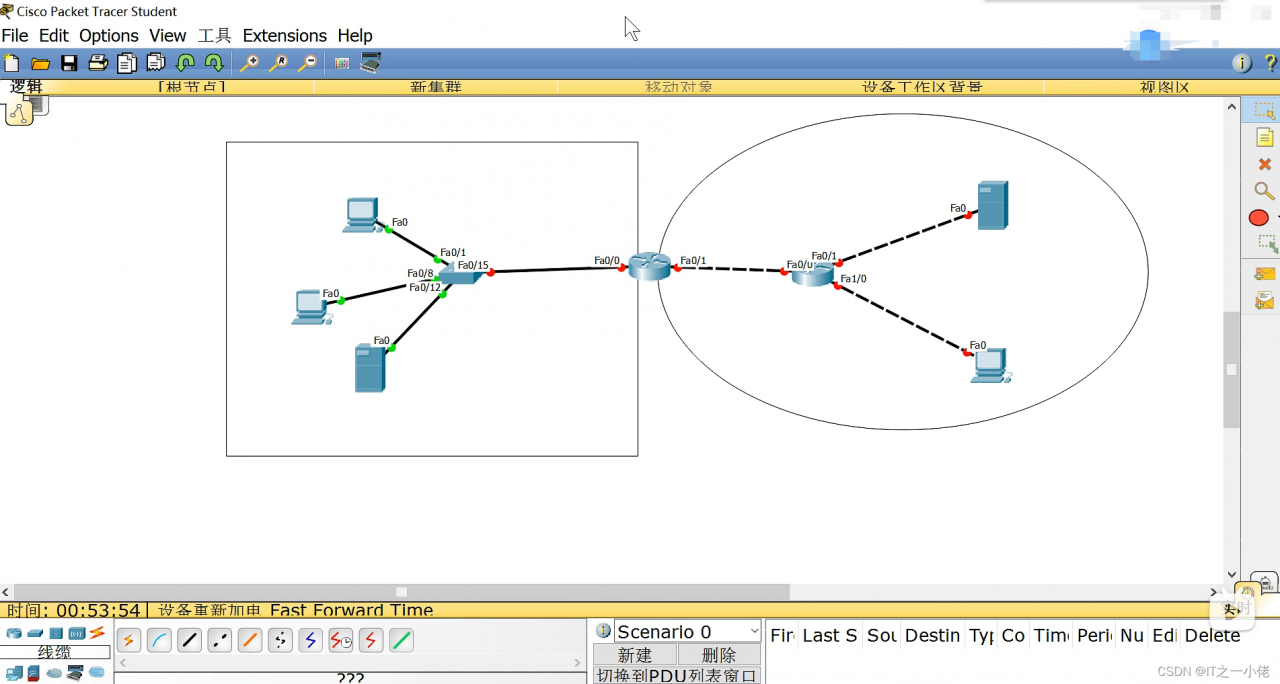1280x684 pixels.
Task: Click the Paste icon in toolbar
Action: click(x=156, y=63)
